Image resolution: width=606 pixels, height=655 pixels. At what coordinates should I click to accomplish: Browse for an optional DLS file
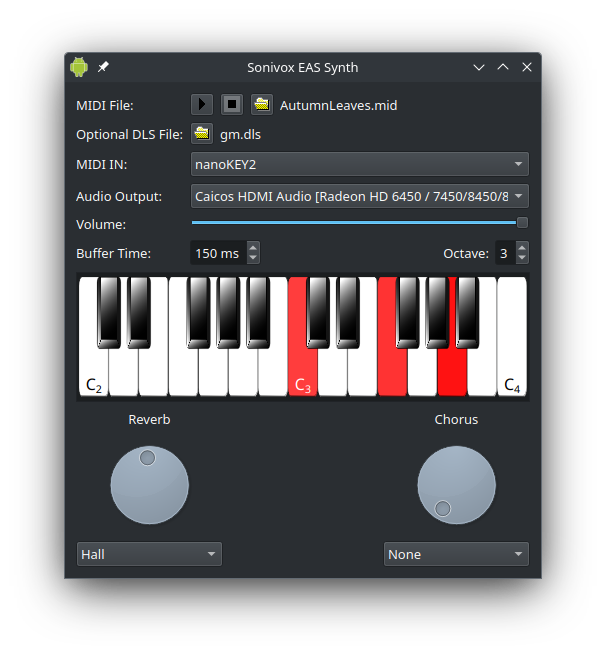[202, 134]
